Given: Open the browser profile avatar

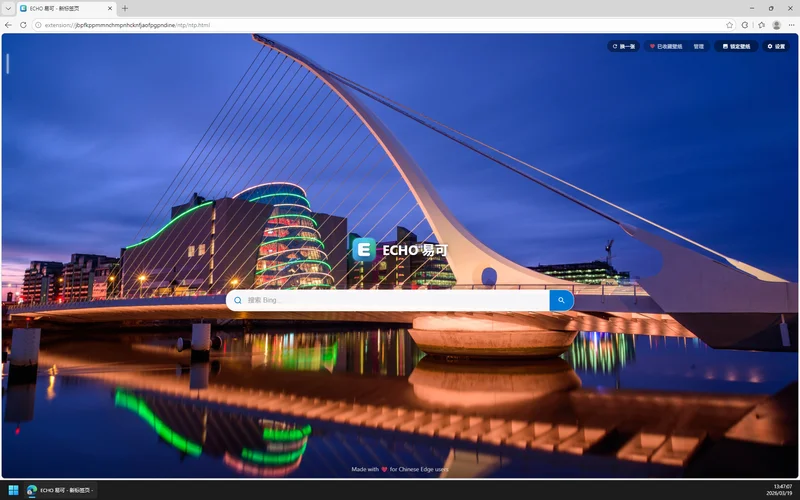Looking at the screenshot, I should (x=776, y=24).
